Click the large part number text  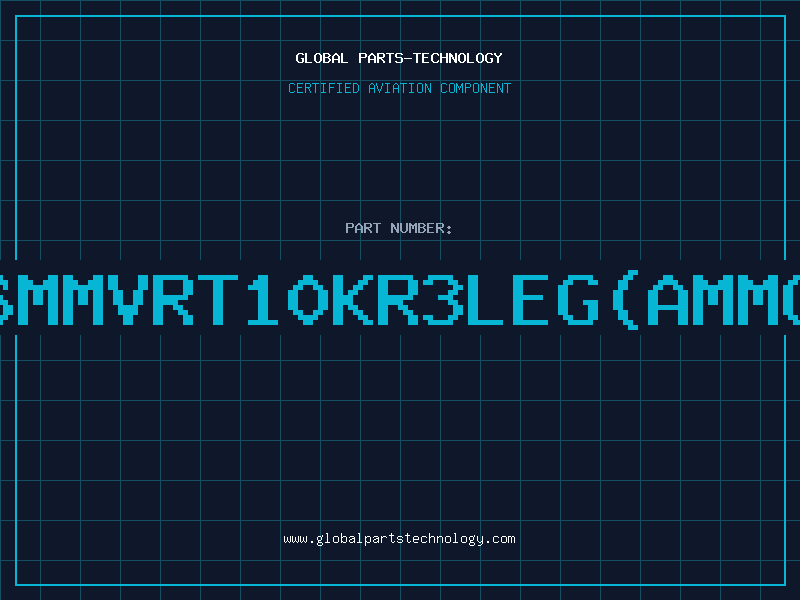400,300
